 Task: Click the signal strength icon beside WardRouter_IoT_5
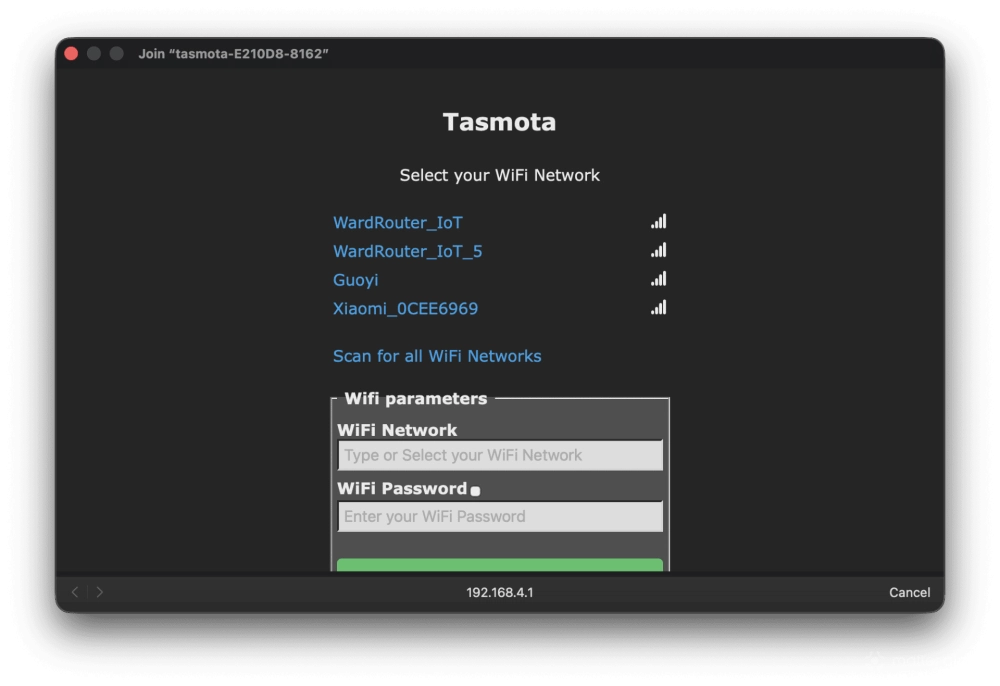tap(658, 250)
